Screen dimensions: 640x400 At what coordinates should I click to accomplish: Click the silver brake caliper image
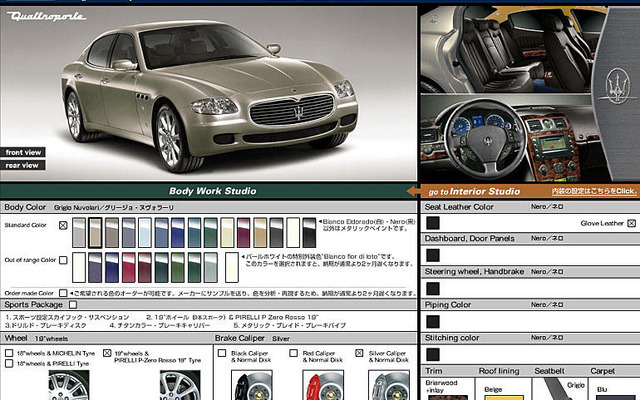(x=389, y=385)
